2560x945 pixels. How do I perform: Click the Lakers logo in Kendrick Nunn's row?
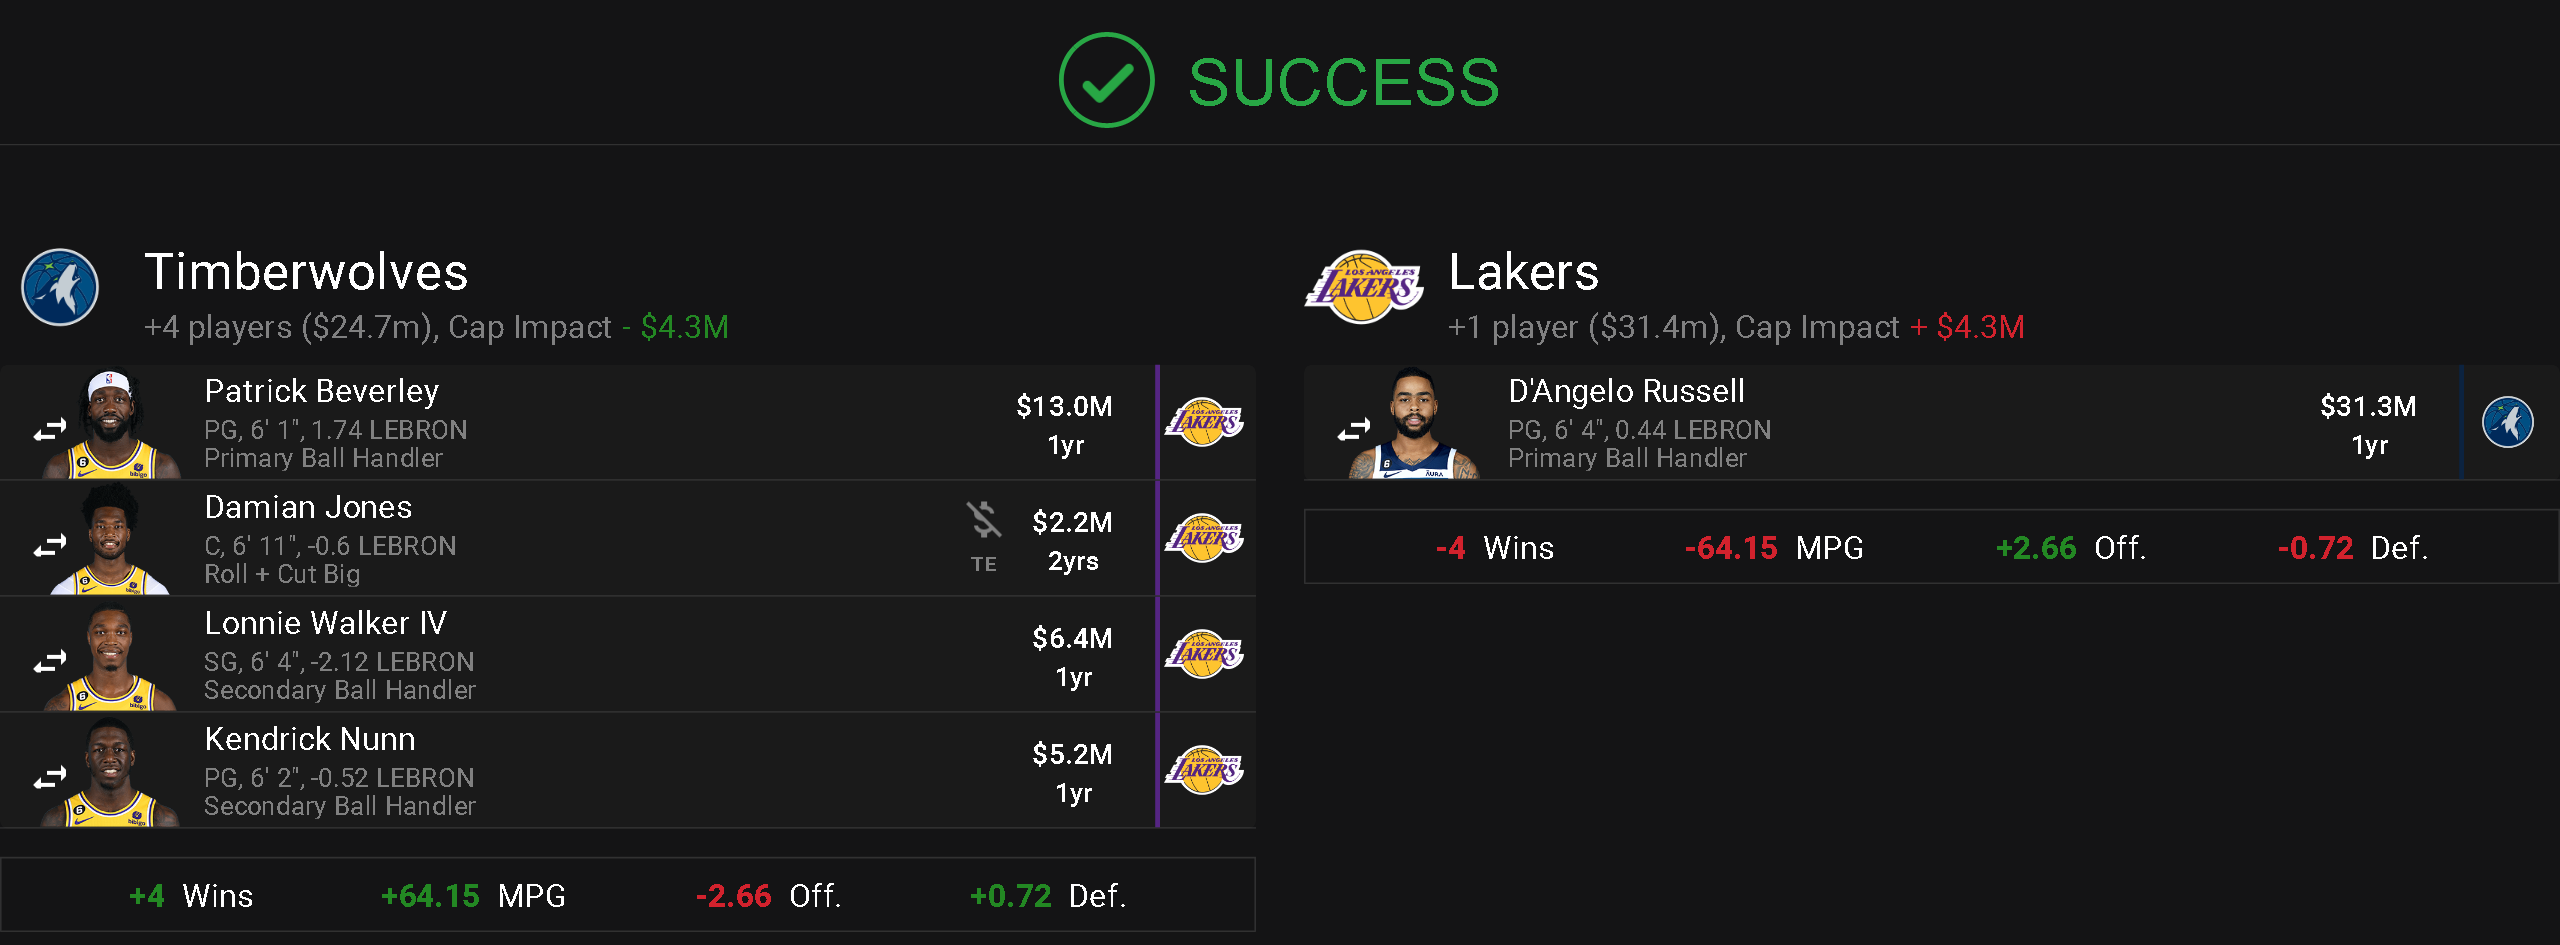[x=1205, y=770]
